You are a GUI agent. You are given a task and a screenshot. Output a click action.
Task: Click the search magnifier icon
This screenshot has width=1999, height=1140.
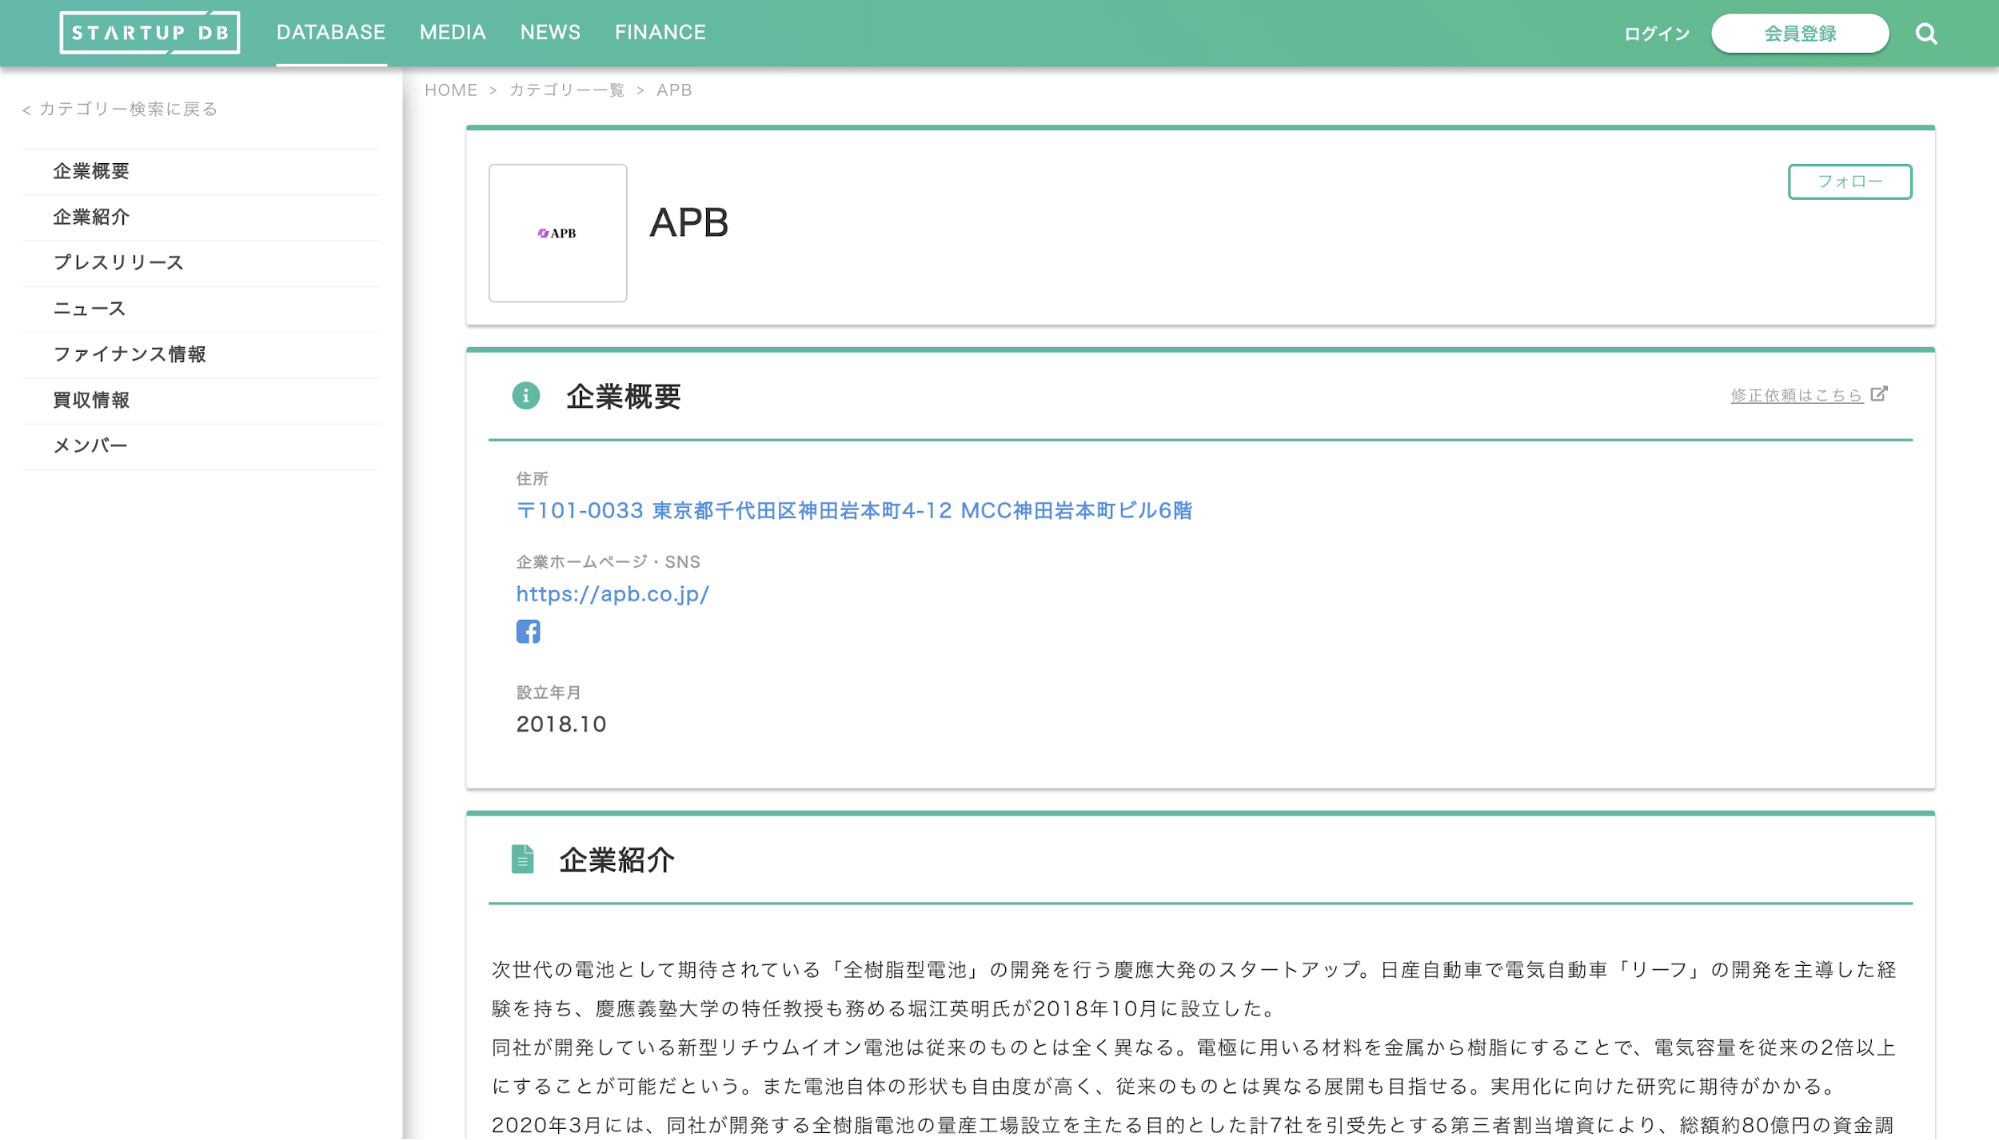click(x=1926, y=34)
